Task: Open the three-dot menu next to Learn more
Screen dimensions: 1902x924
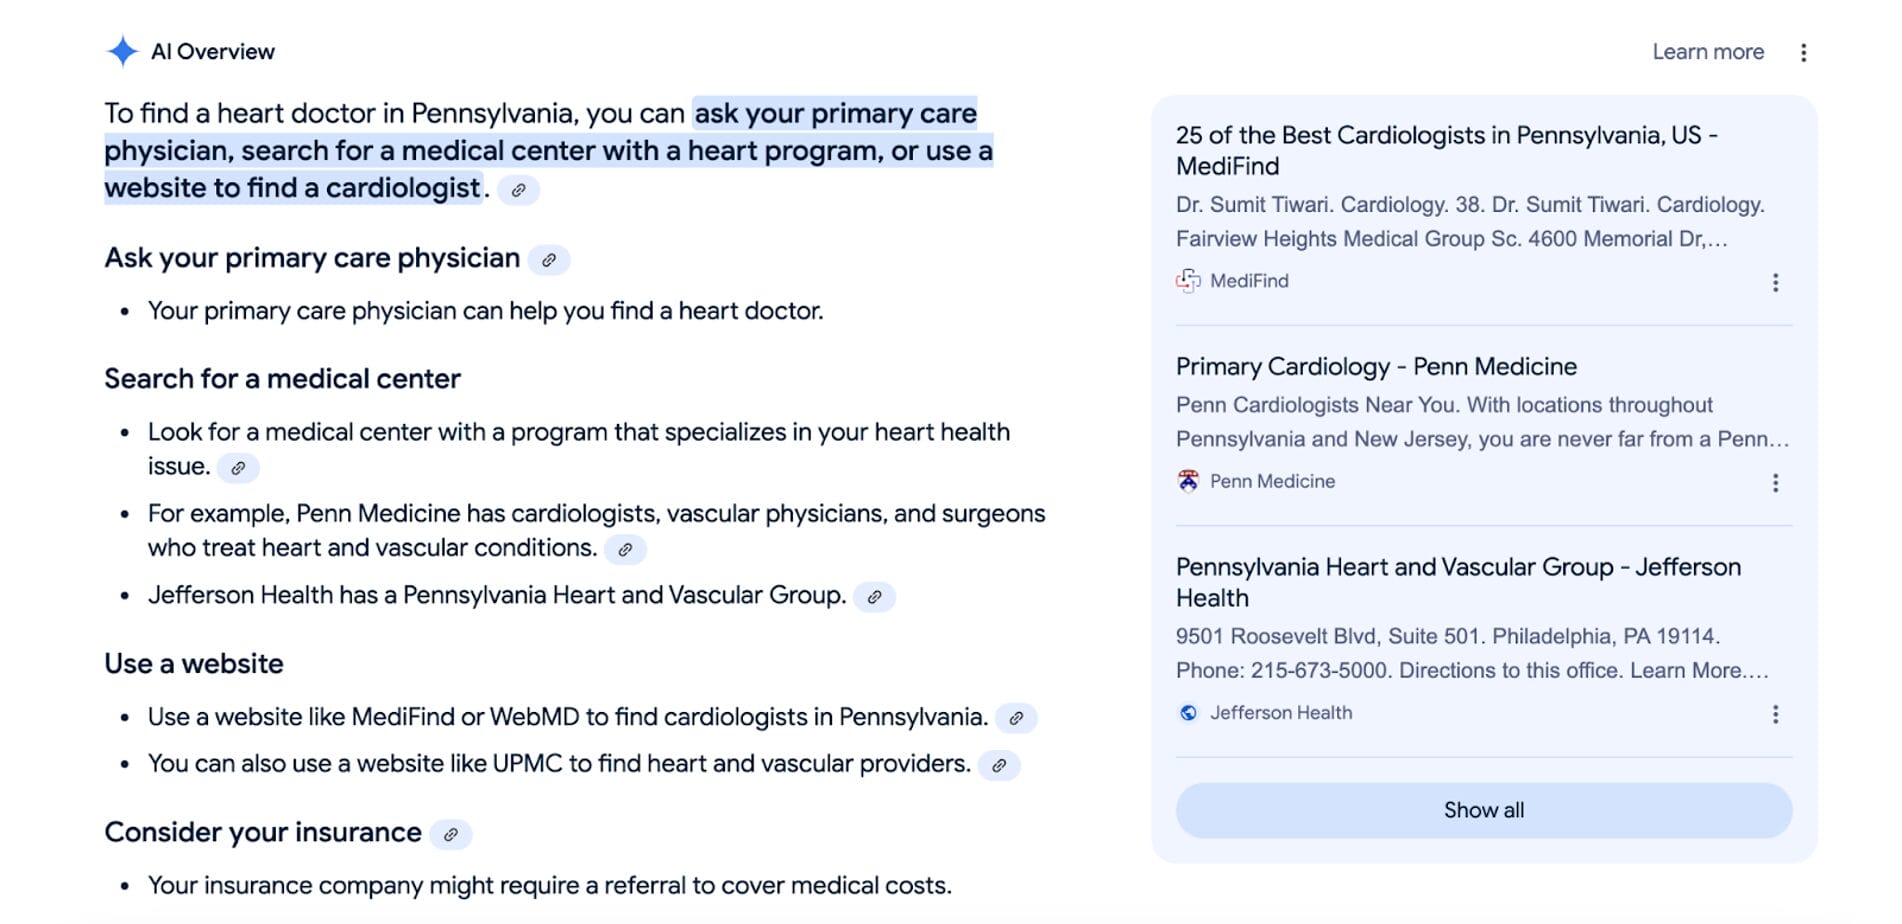Action: (x=1803, y=51)
